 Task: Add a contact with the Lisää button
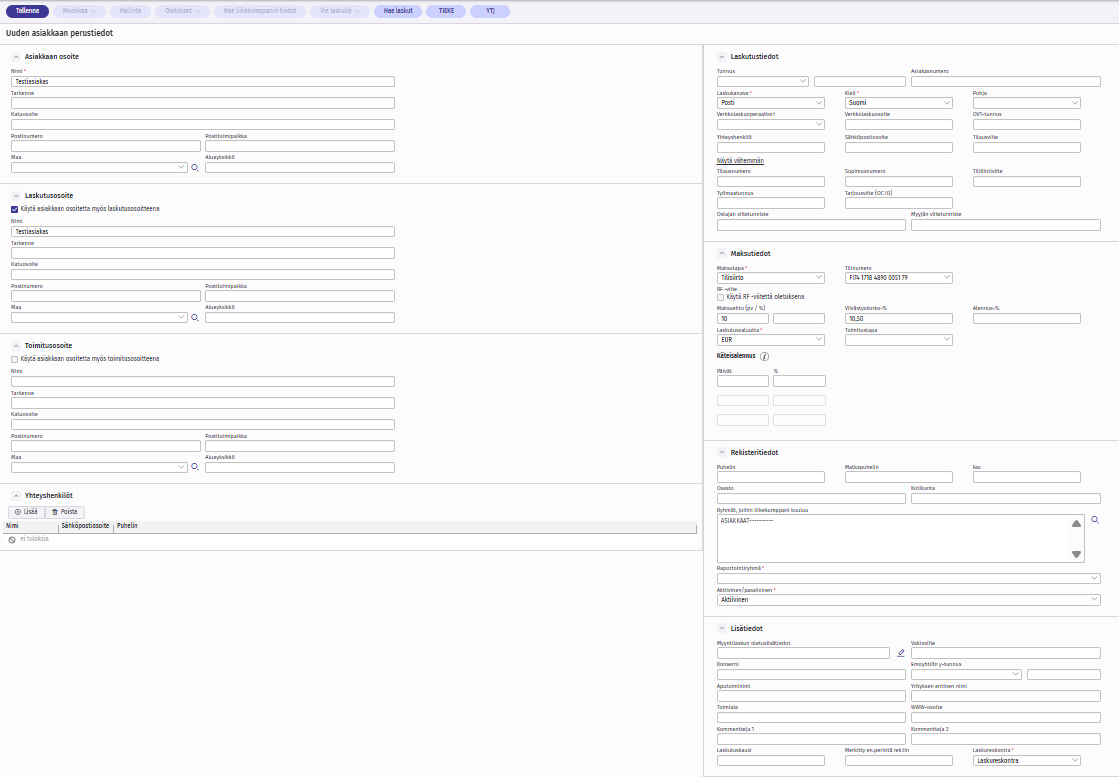27,511
